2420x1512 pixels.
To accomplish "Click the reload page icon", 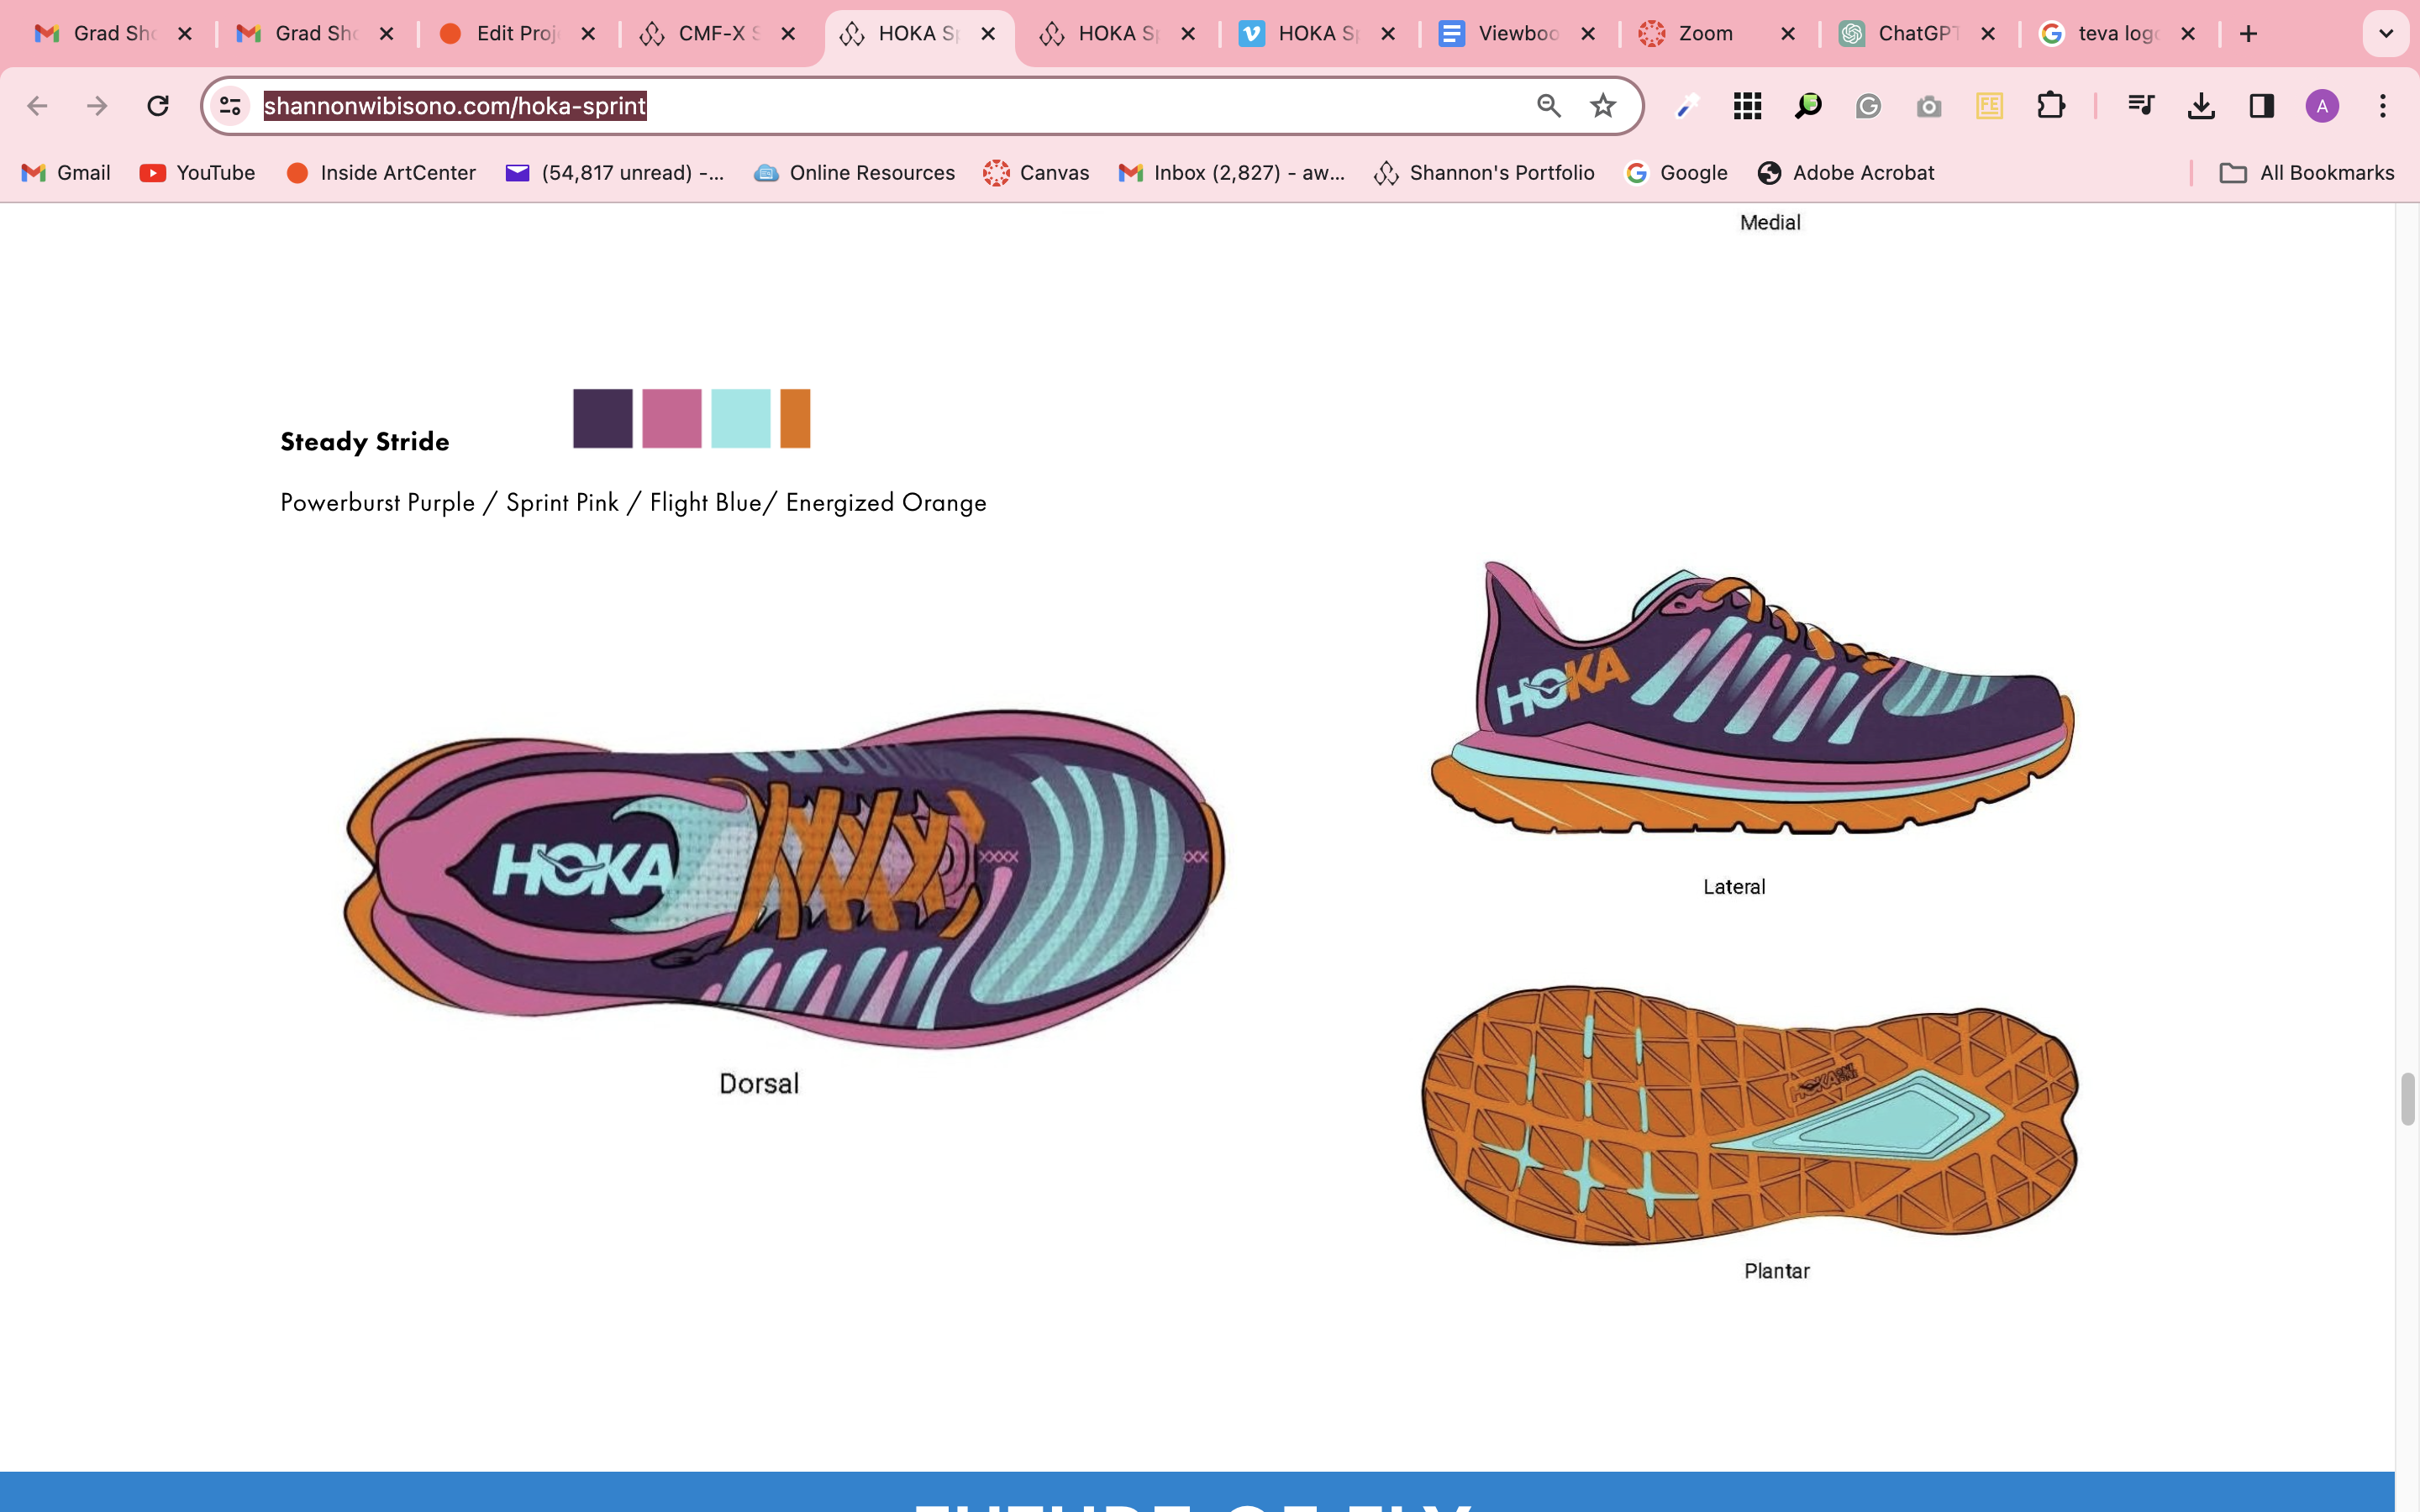I will (x=158, y=106).
